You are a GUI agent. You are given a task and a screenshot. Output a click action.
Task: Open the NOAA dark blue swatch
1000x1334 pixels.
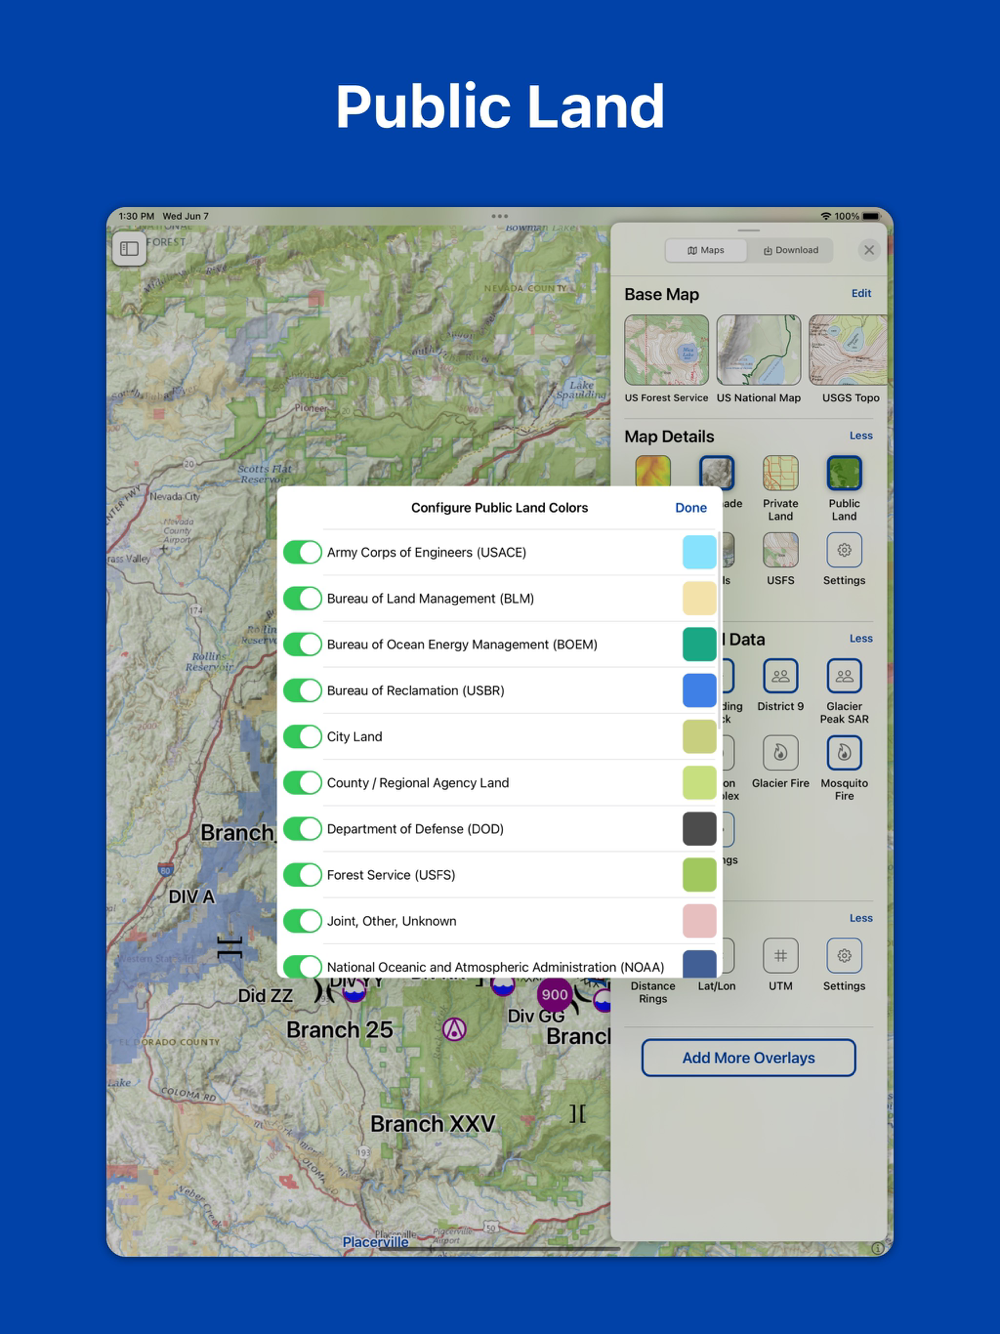click(700, 964)
